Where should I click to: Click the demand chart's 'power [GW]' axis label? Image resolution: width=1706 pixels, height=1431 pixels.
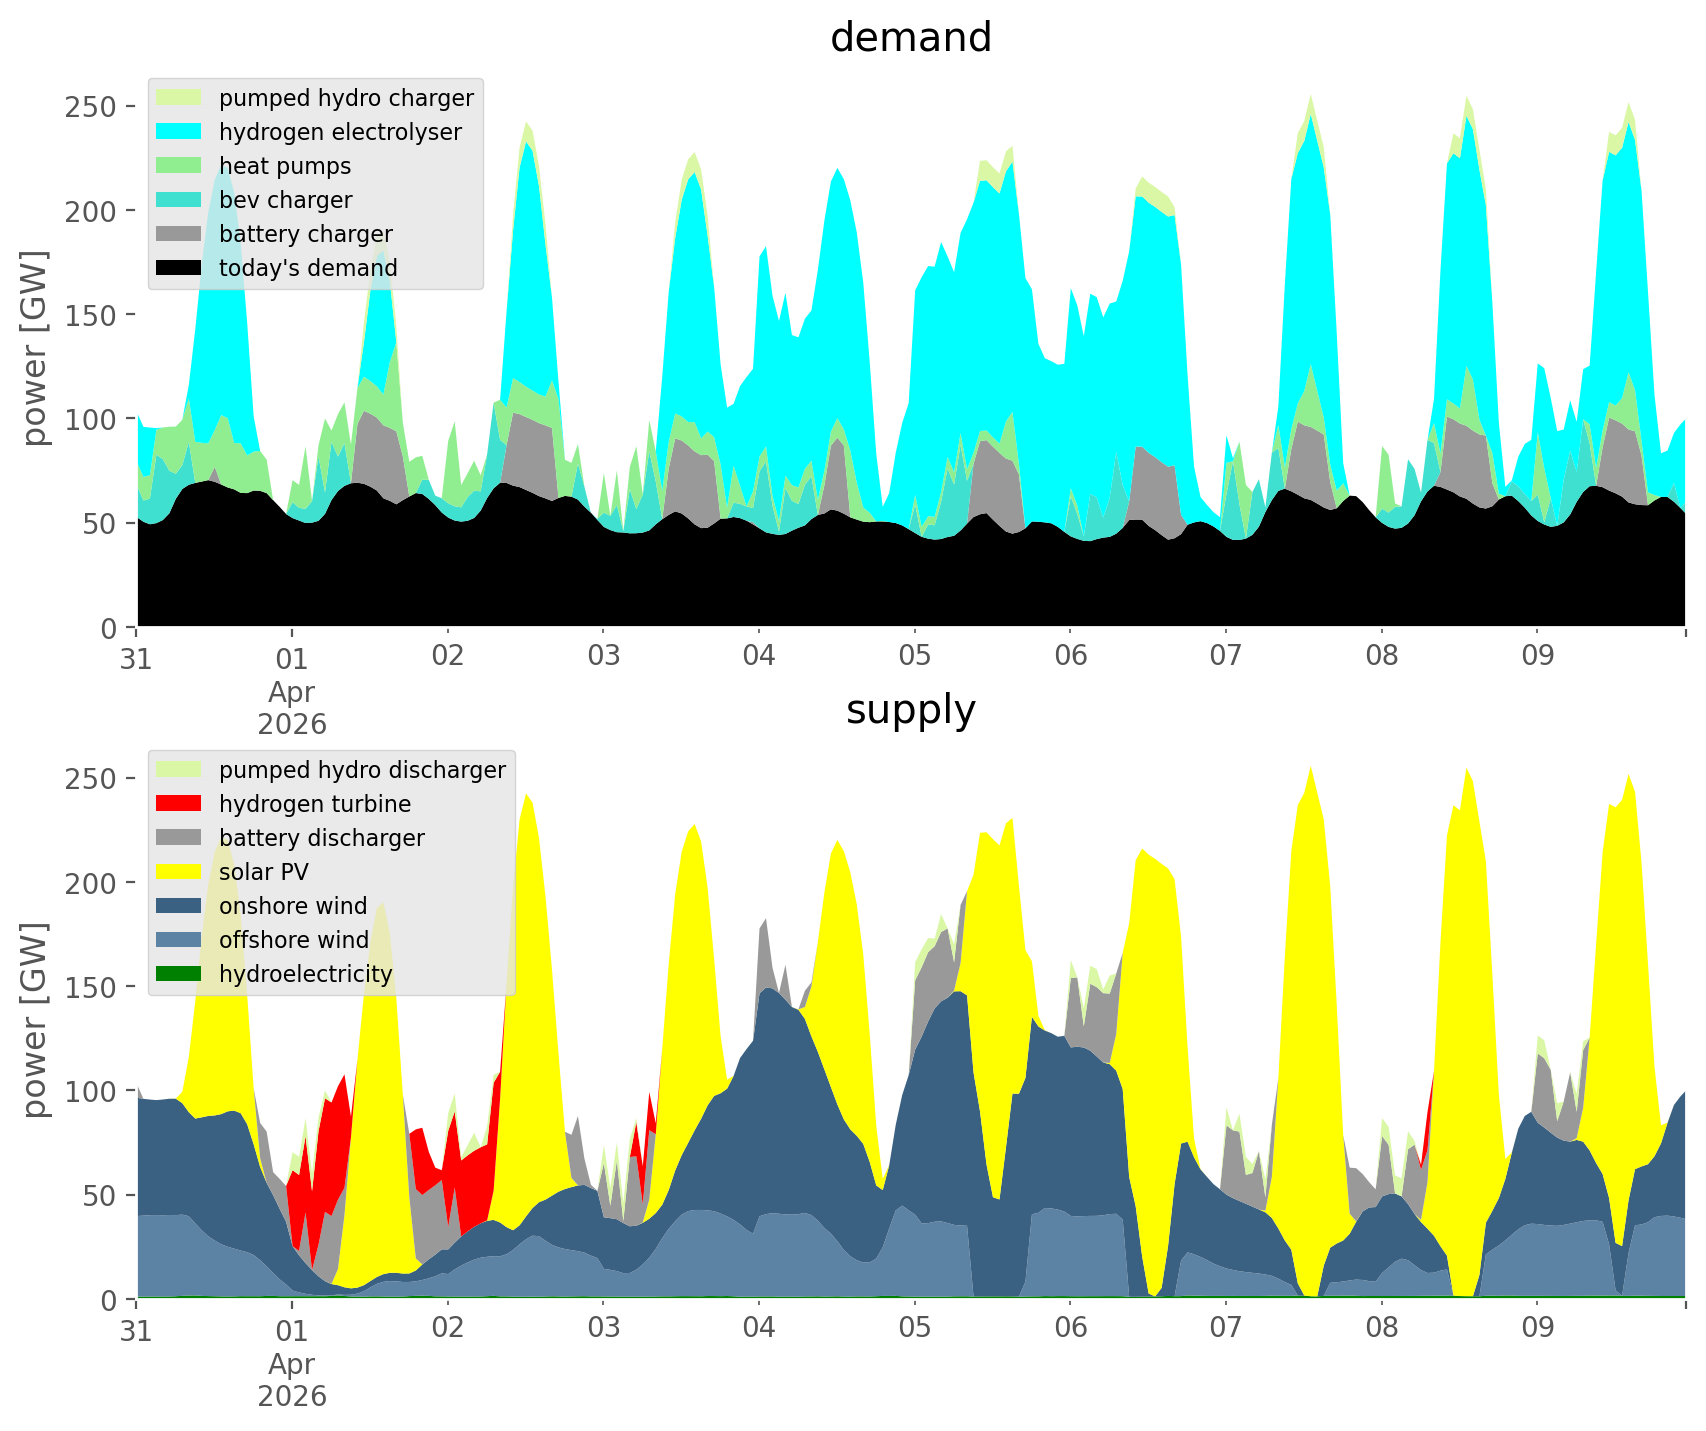pos(35,348)
